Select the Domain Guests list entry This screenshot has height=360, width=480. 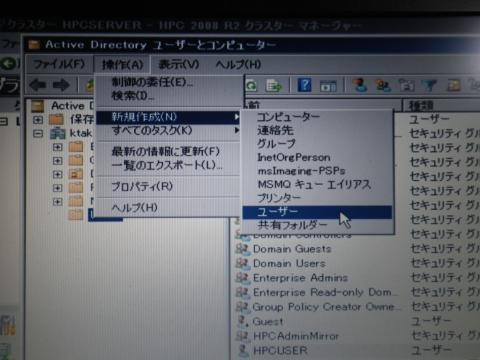pos(292,249)
